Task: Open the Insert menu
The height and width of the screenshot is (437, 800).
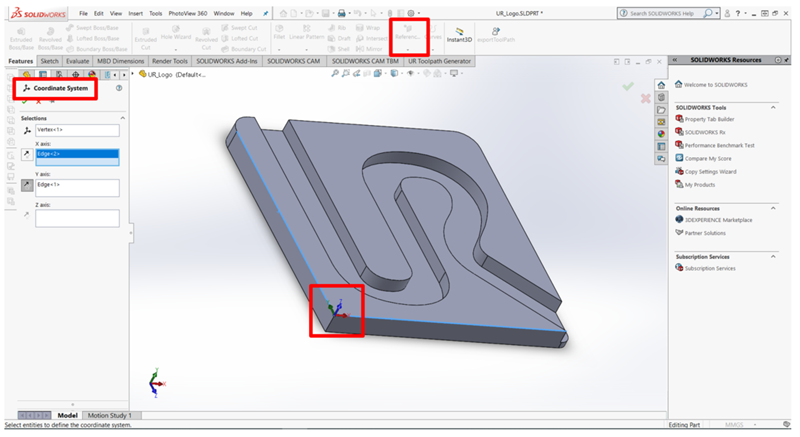Action: pos(136,13)
